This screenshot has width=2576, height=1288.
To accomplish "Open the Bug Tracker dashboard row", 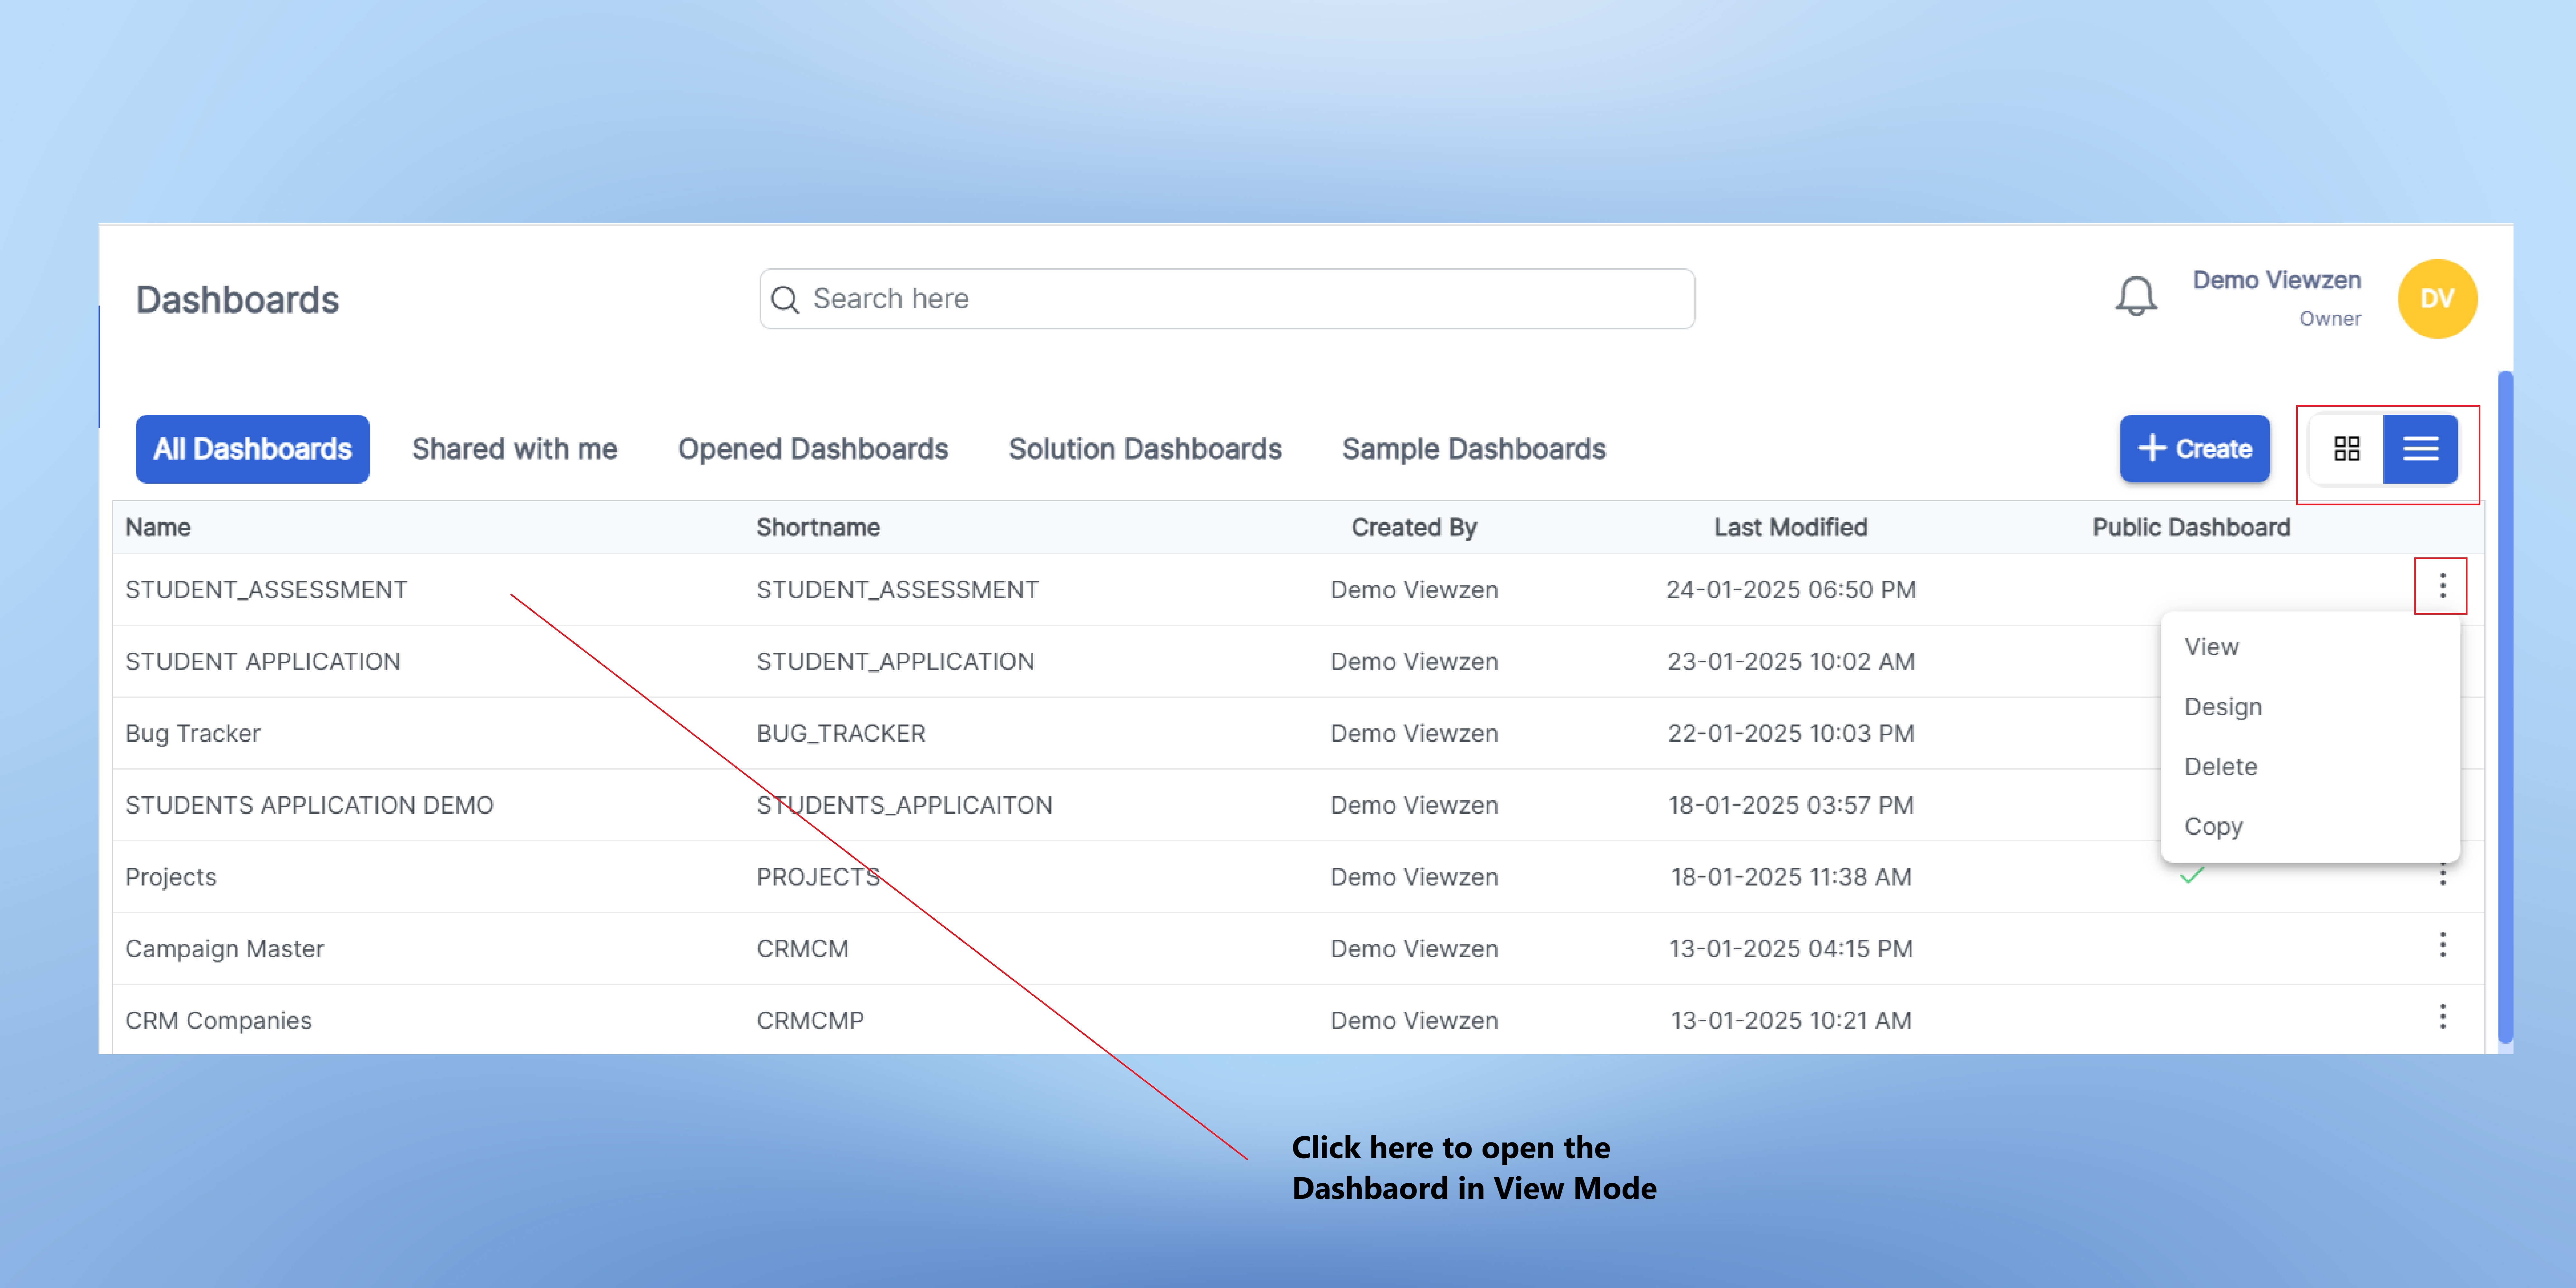I will point(193,733).
